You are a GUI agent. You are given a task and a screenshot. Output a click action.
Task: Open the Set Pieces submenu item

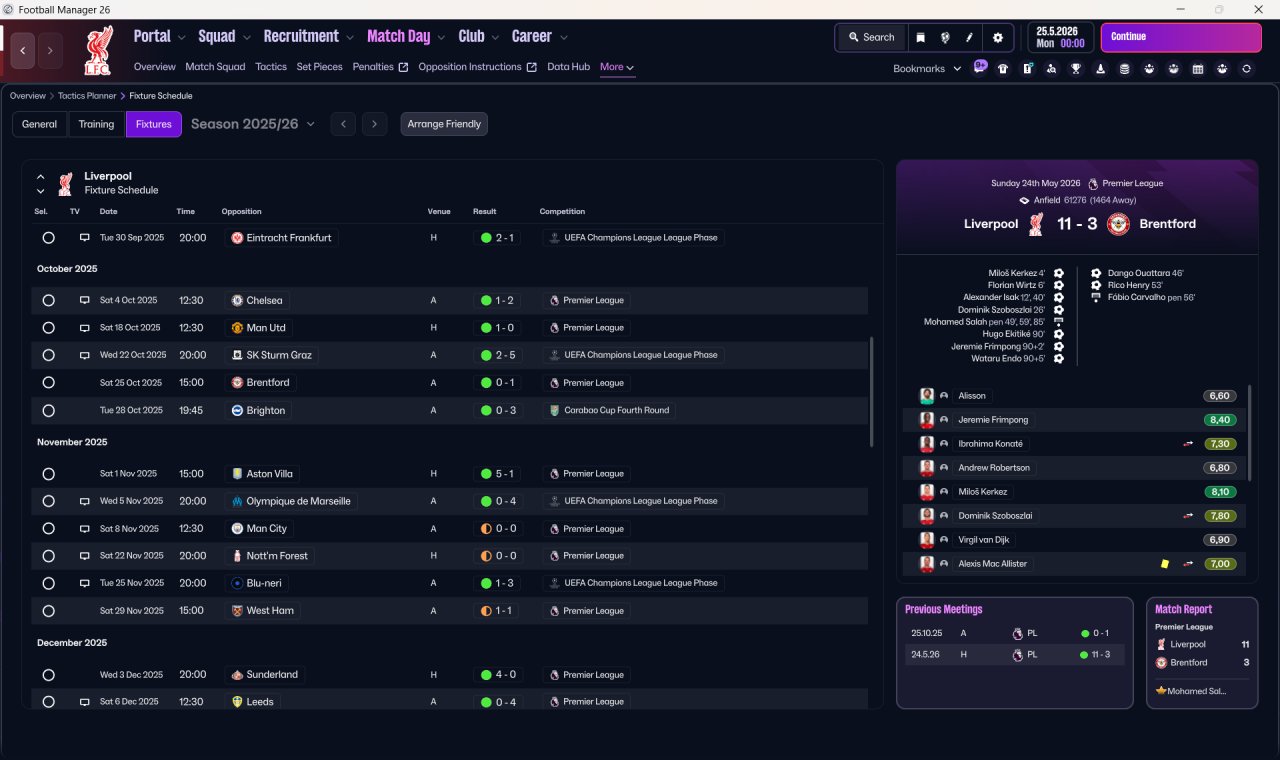coord(319,67)
